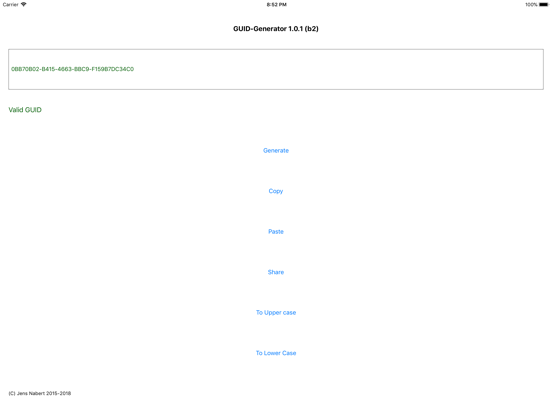Click inside the GUID text field
This screenshot has width=552, height=414.
coord(276,69)
